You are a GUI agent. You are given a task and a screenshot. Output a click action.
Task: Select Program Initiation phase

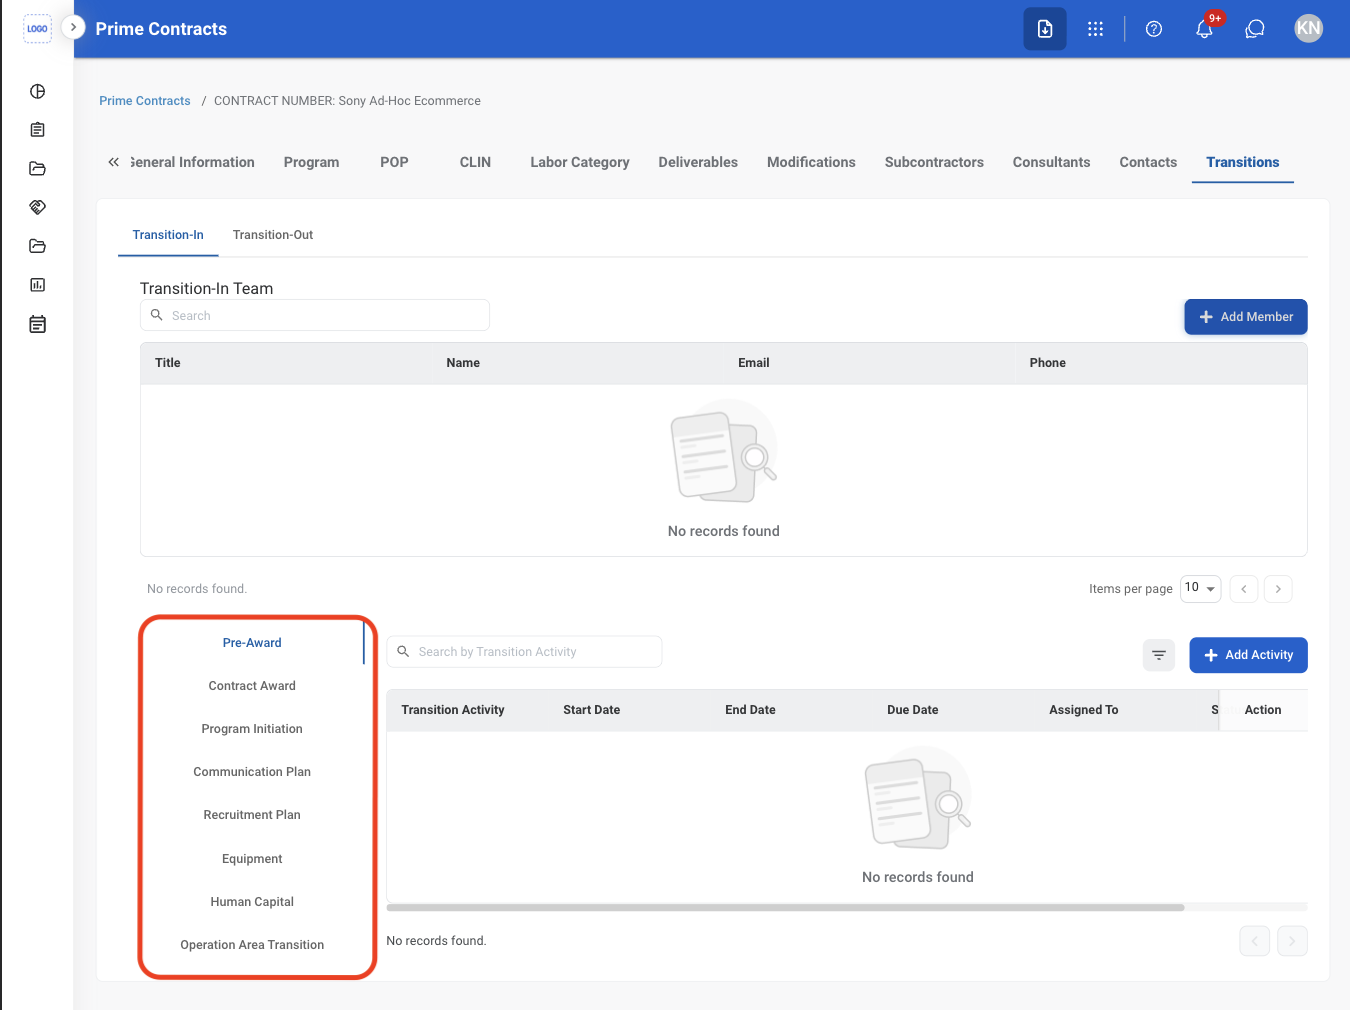coord(252,729)
